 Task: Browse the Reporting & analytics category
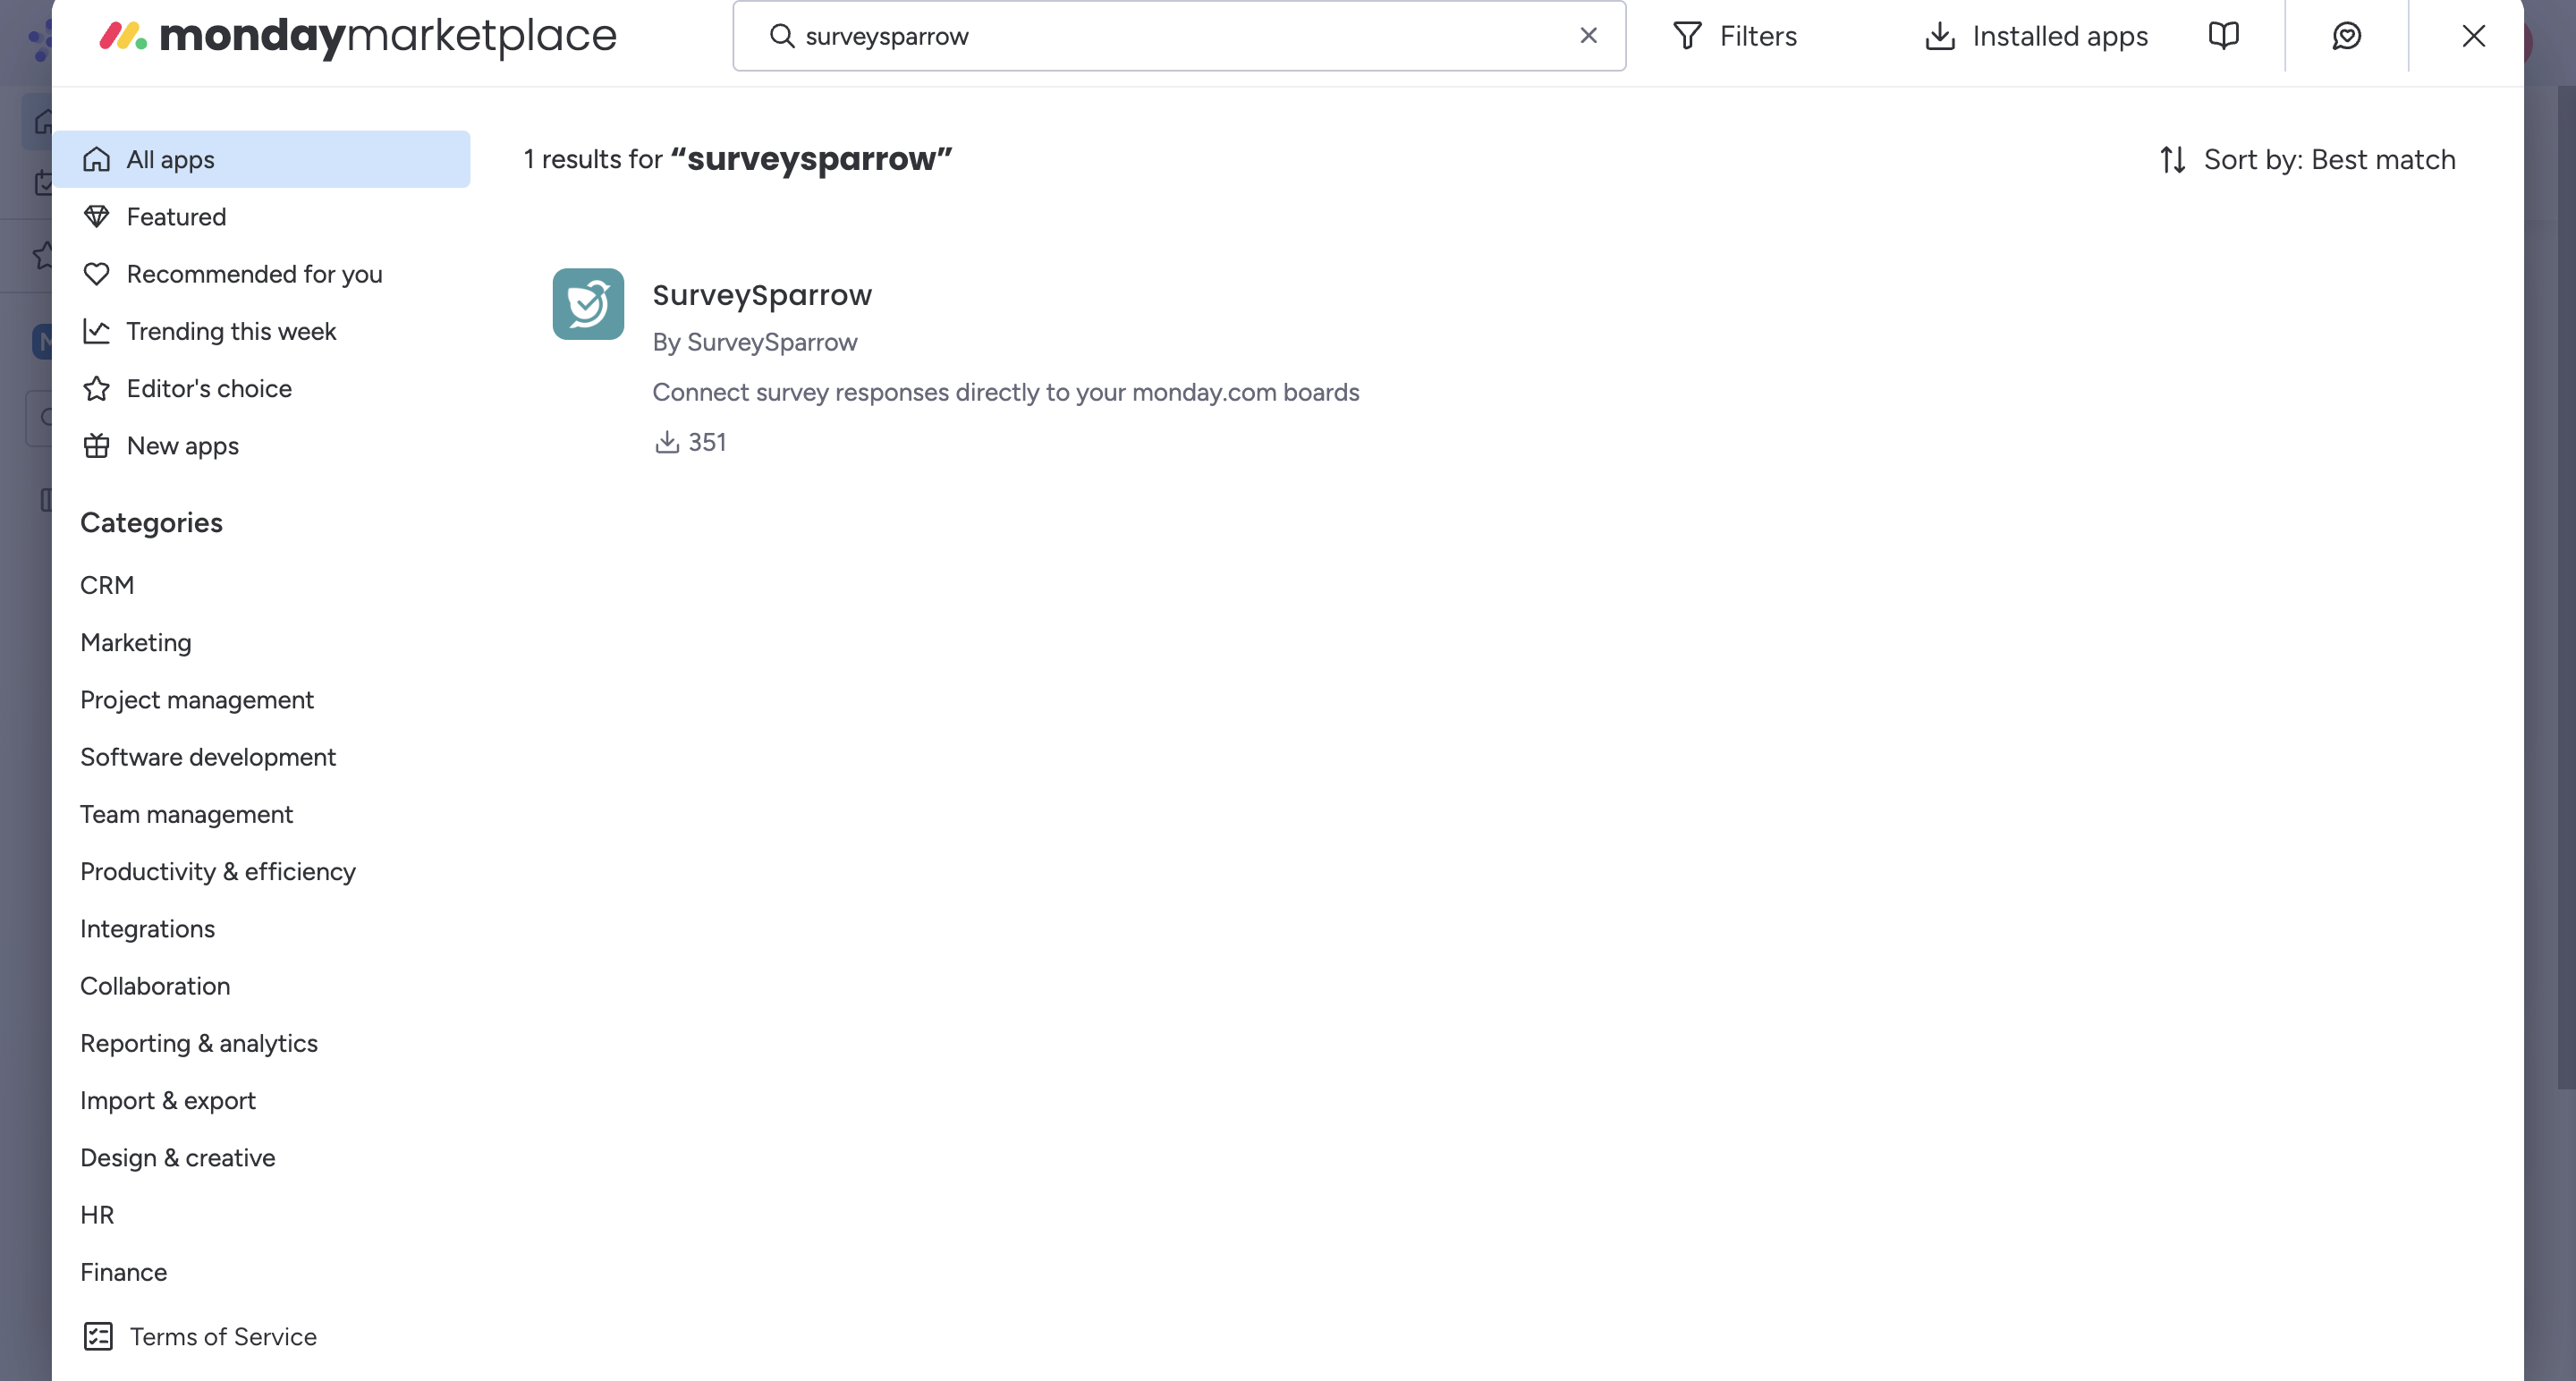click(x=199, y=1043)
